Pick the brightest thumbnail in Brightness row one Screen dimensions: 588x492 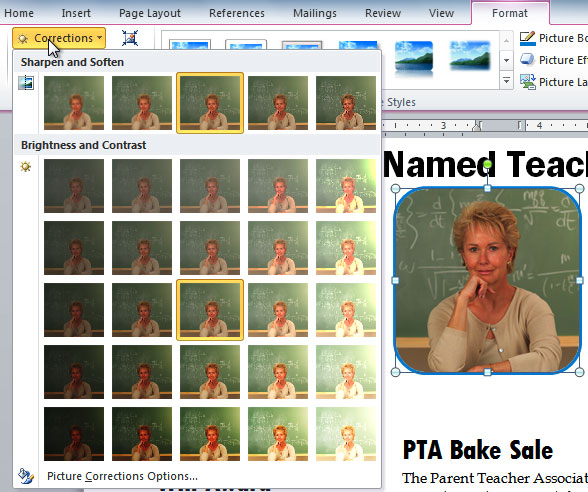(x=346, y=186)
